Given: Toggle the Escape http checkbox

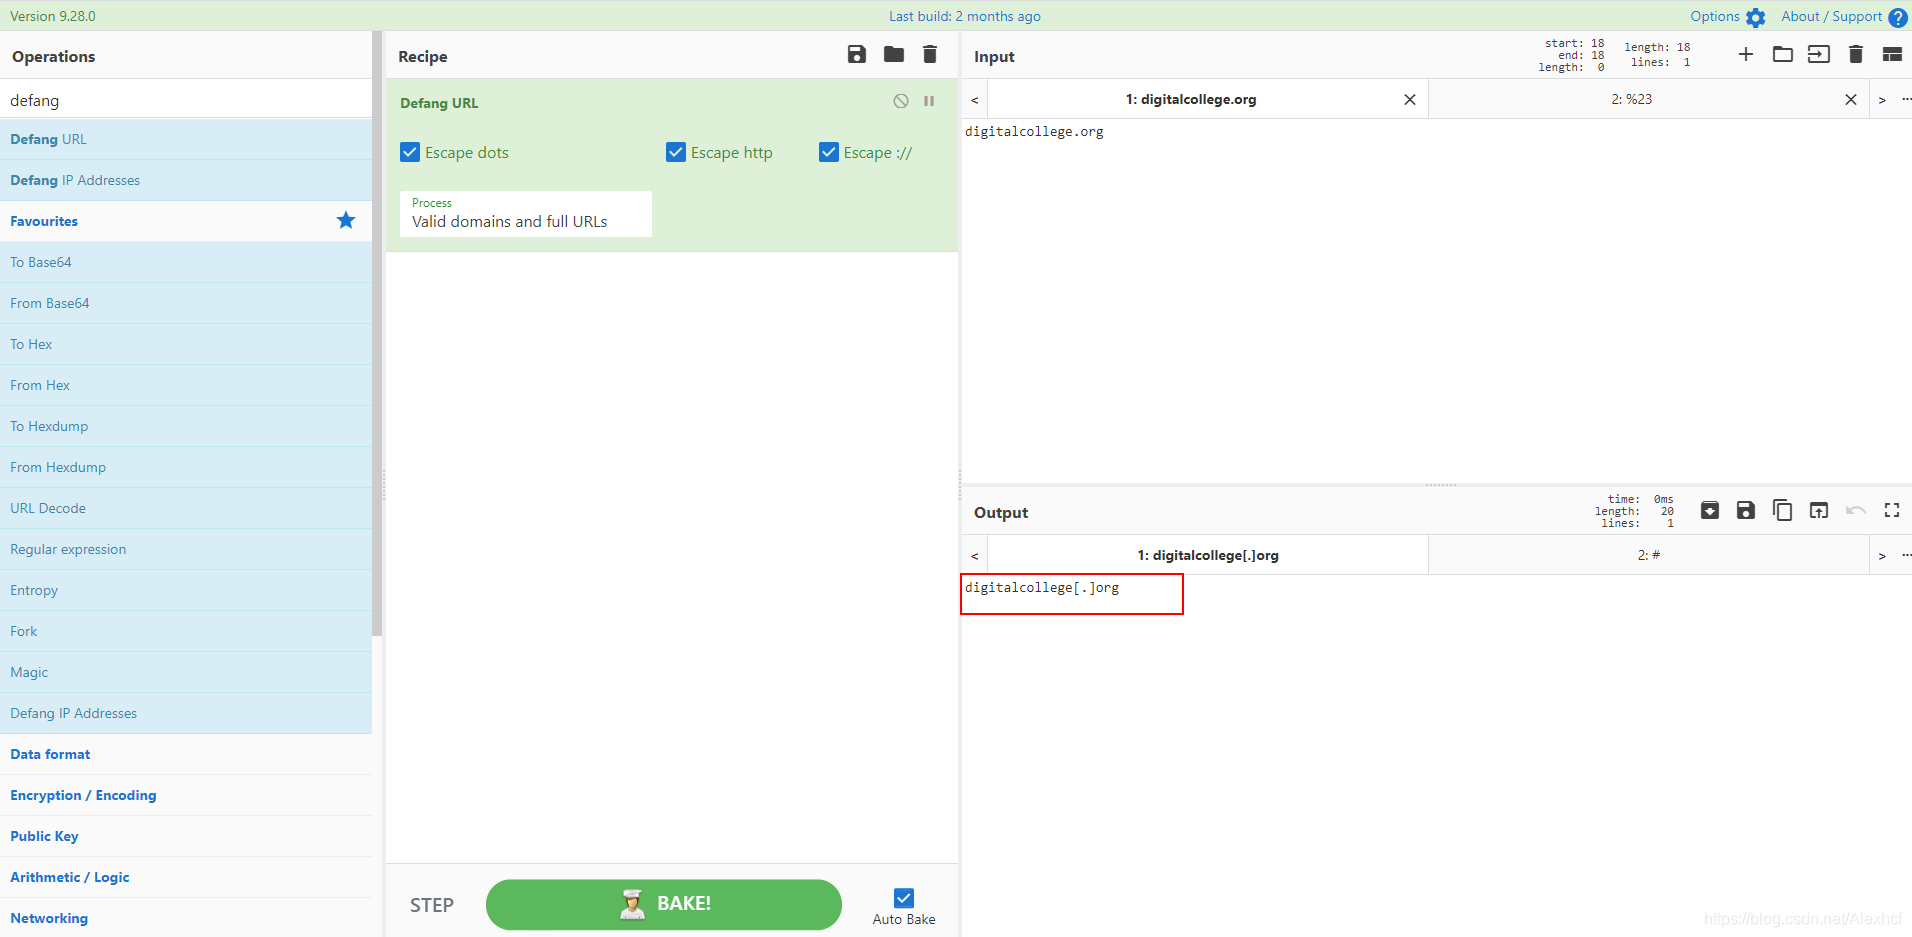Looking at the screenshot, I should (x=676, y=152).
